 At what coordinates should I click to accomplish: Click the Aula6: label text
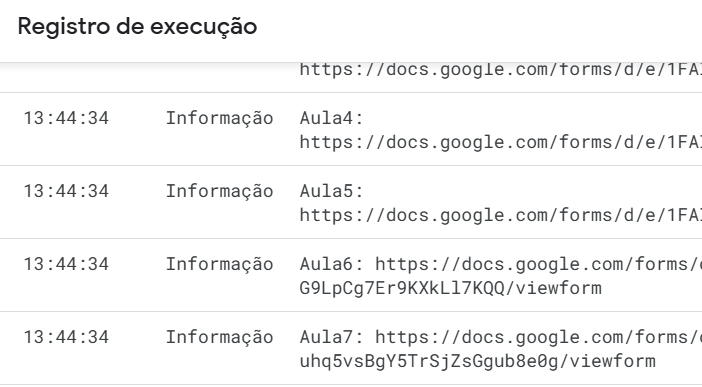(331, 264)
